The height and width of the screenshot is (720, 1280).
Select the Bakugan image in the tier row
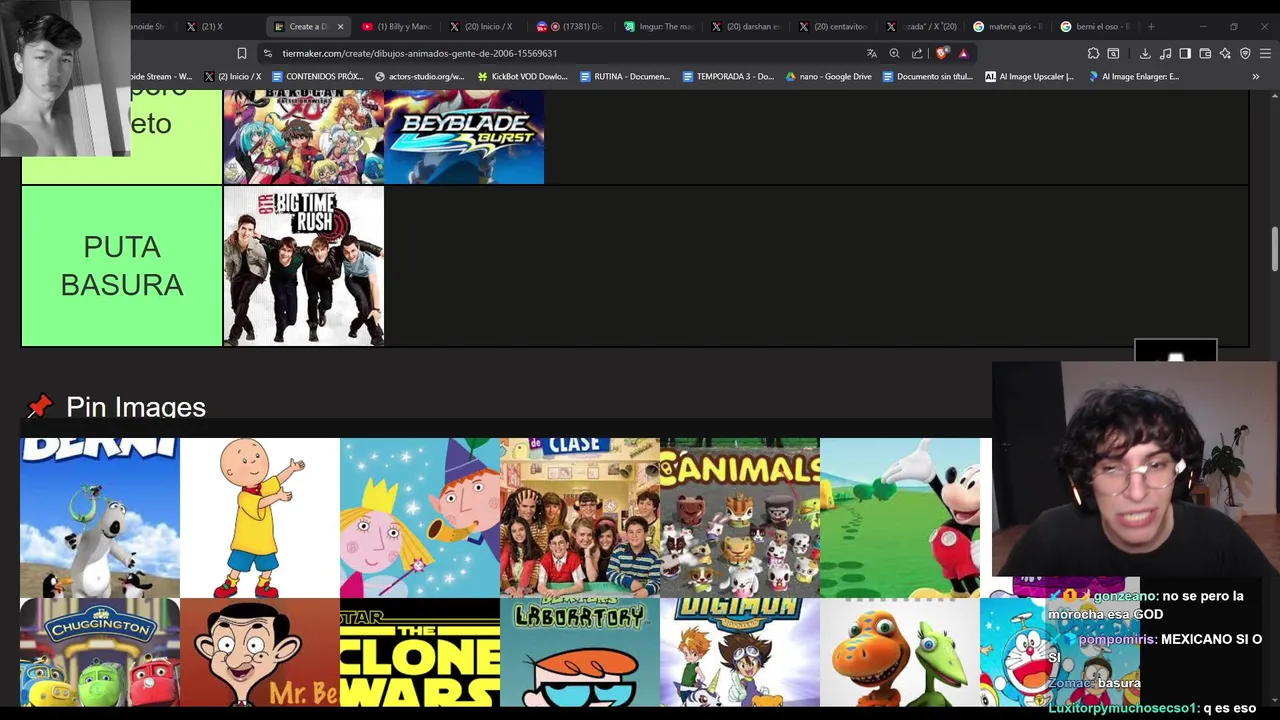304,137
